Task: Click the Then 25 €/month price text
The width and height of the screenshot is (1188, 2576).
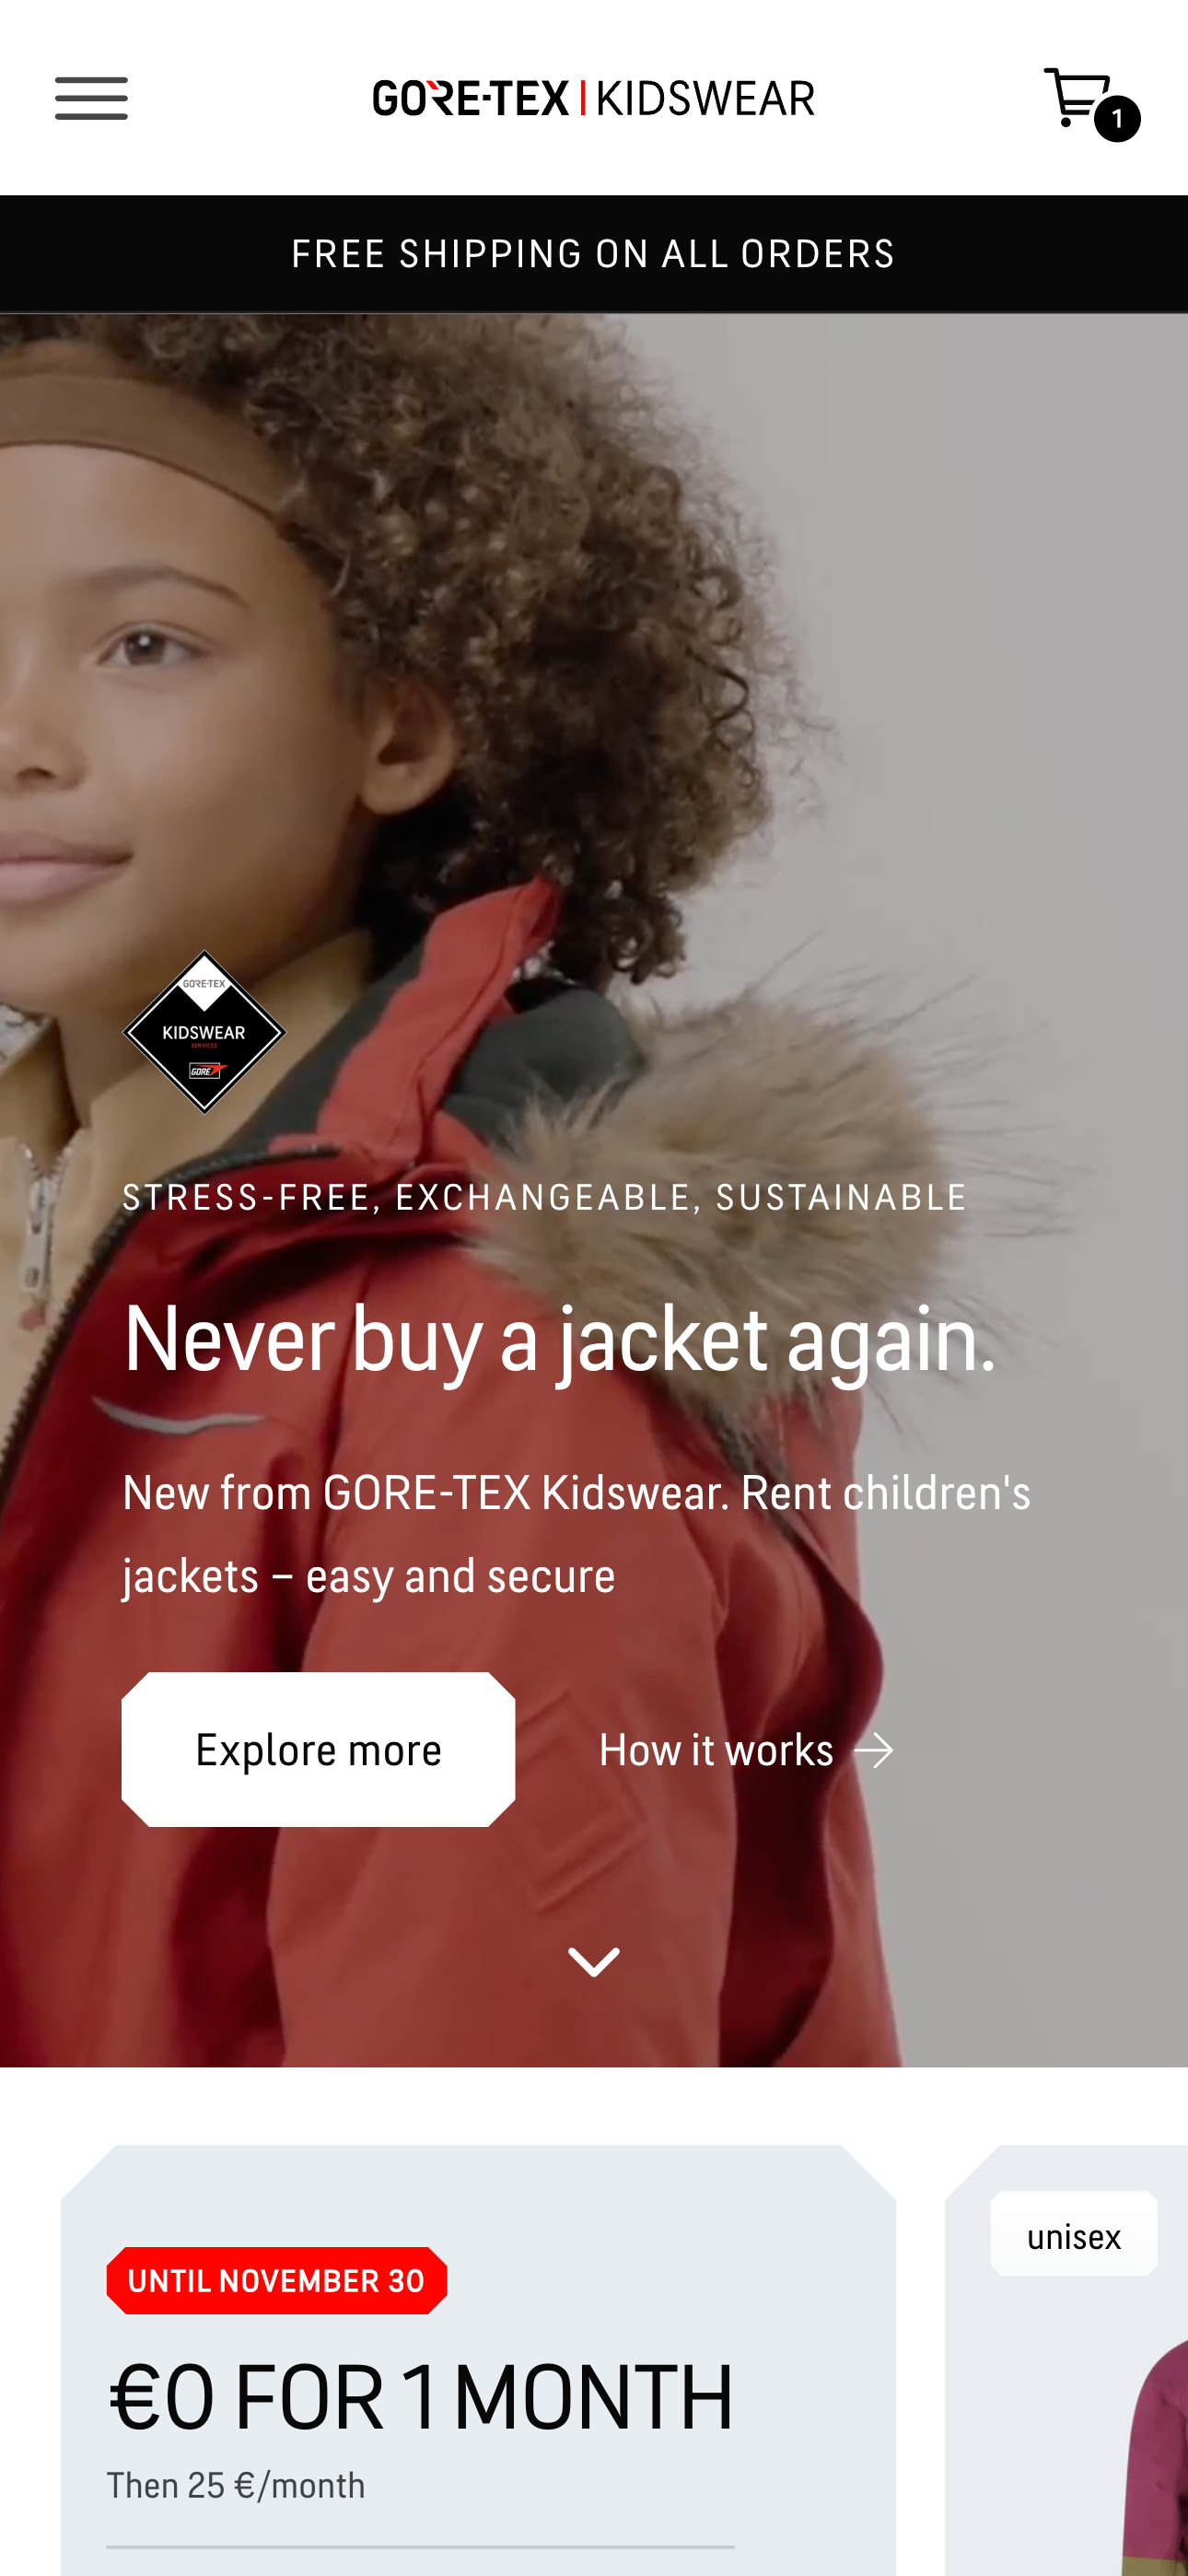Action: [236, 2485]
